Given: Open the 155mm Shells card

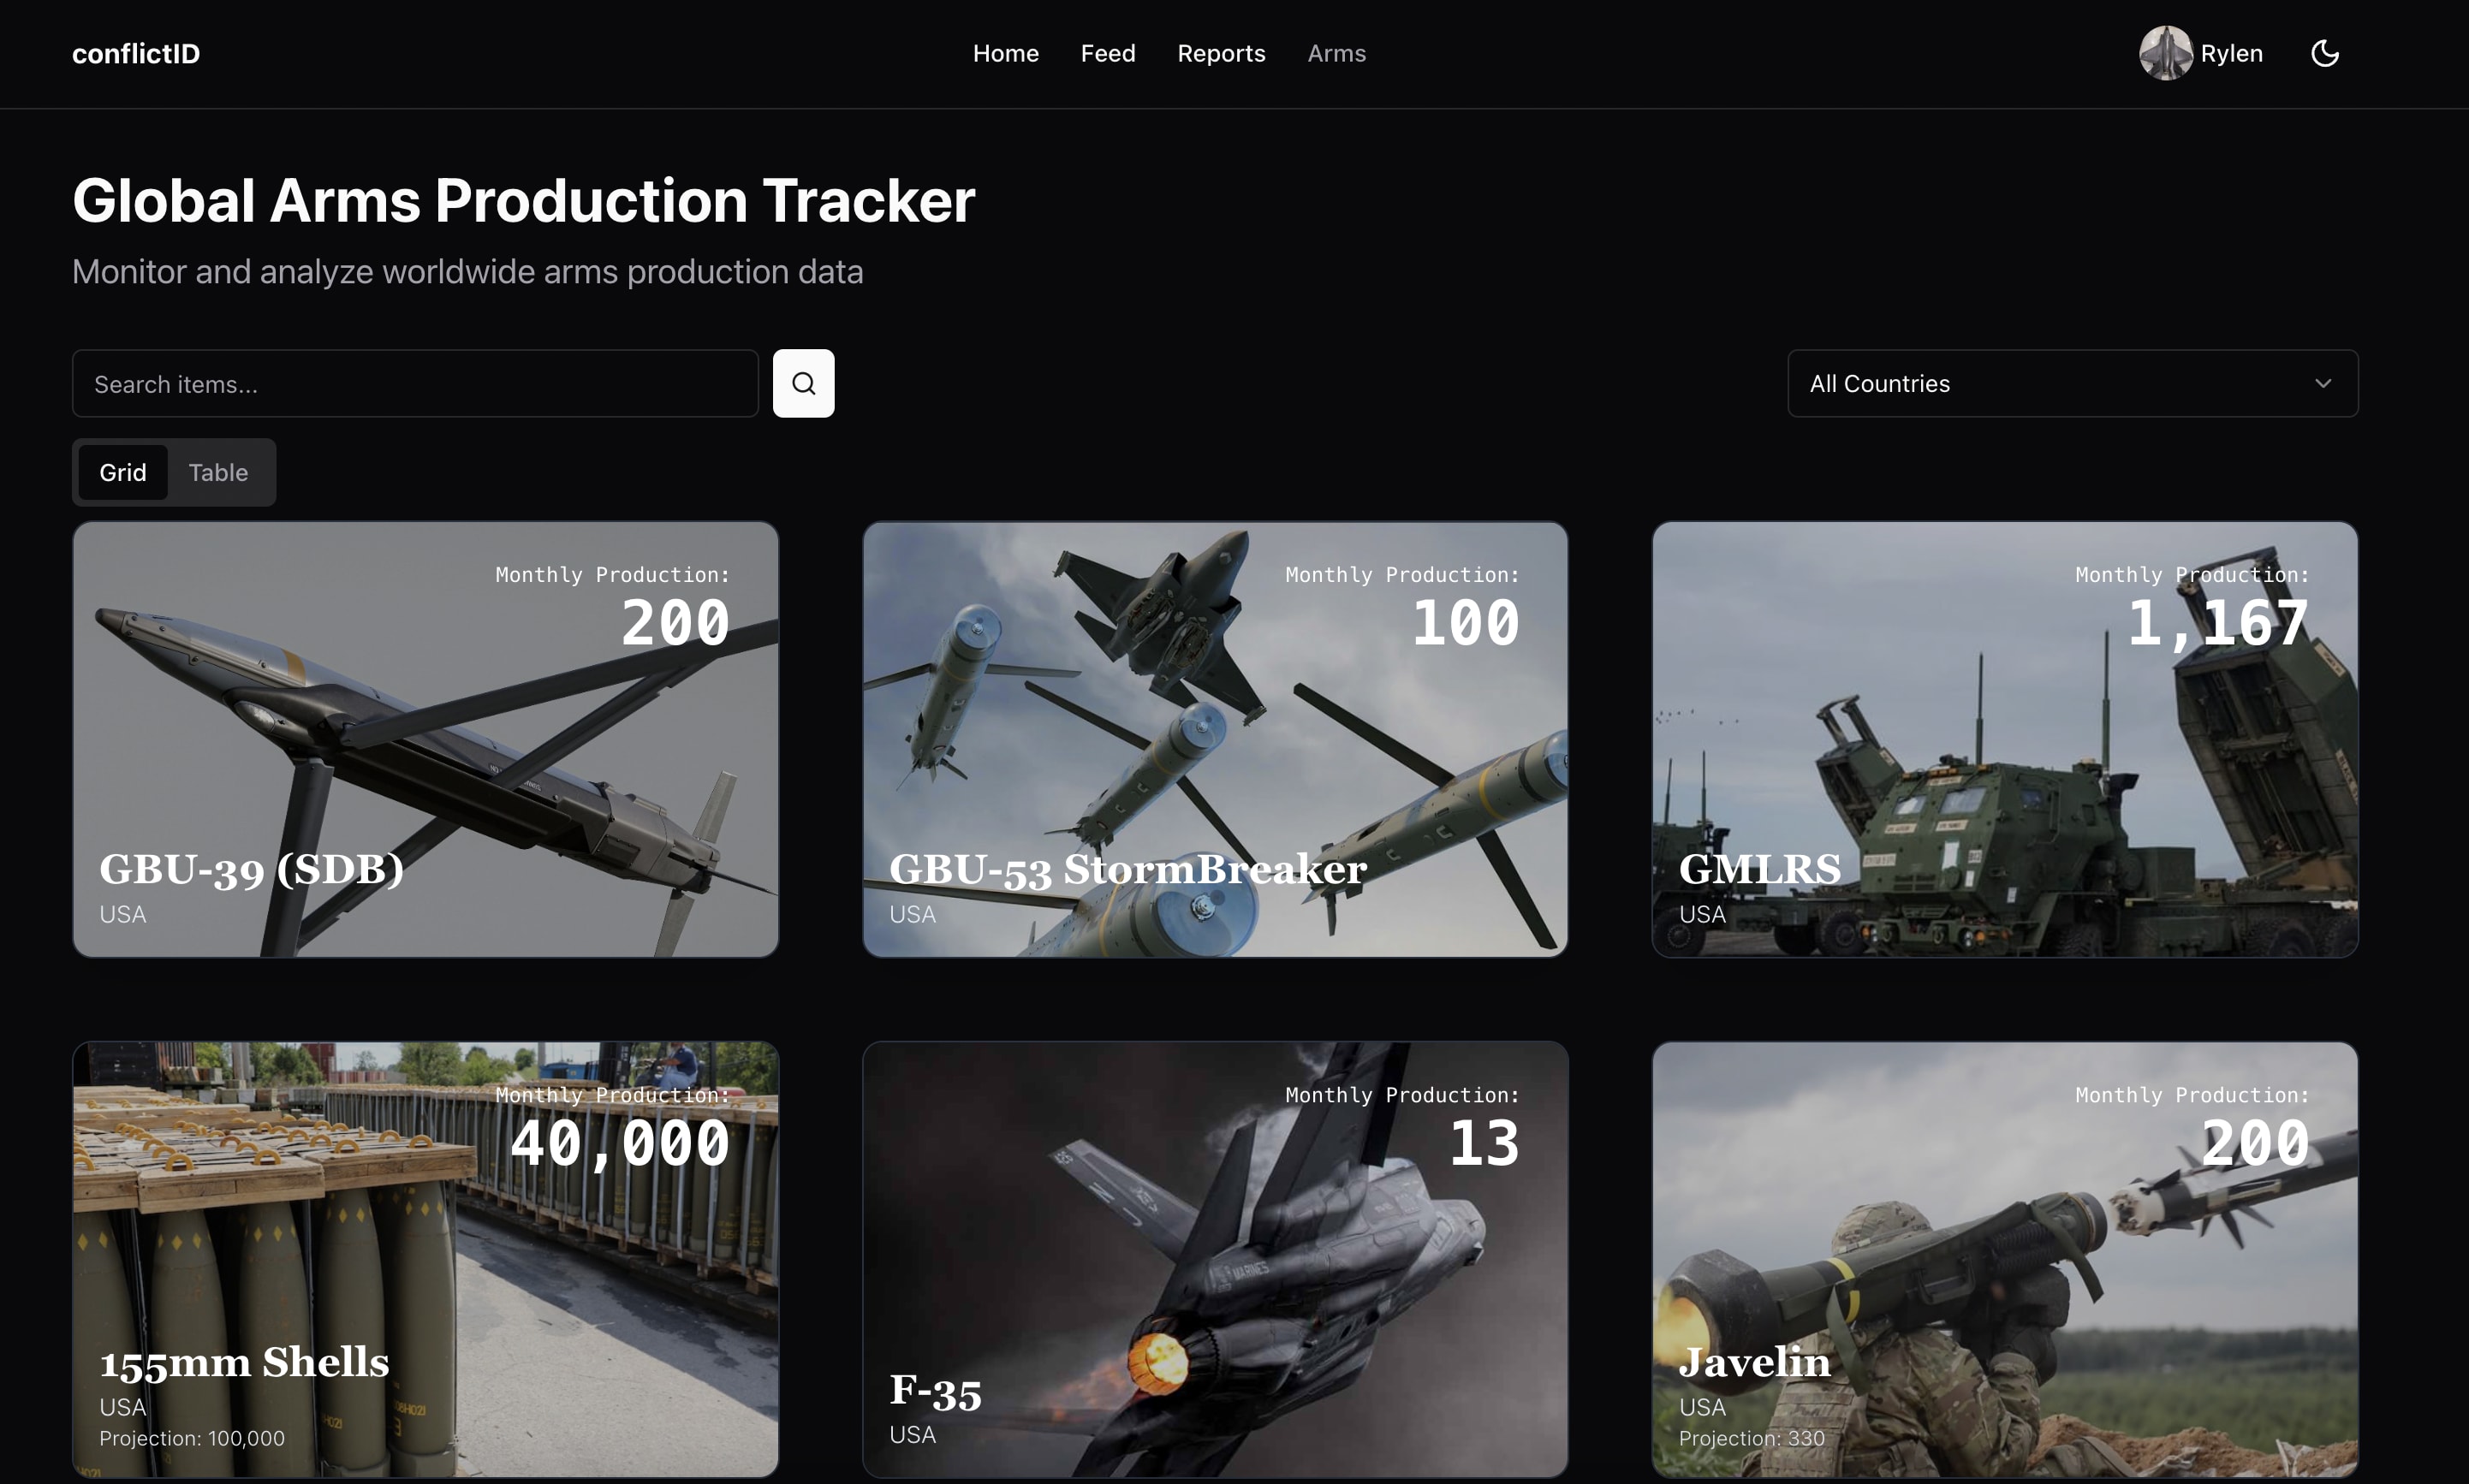Looking at the screenshot, I should click(x=425, y=1259).
